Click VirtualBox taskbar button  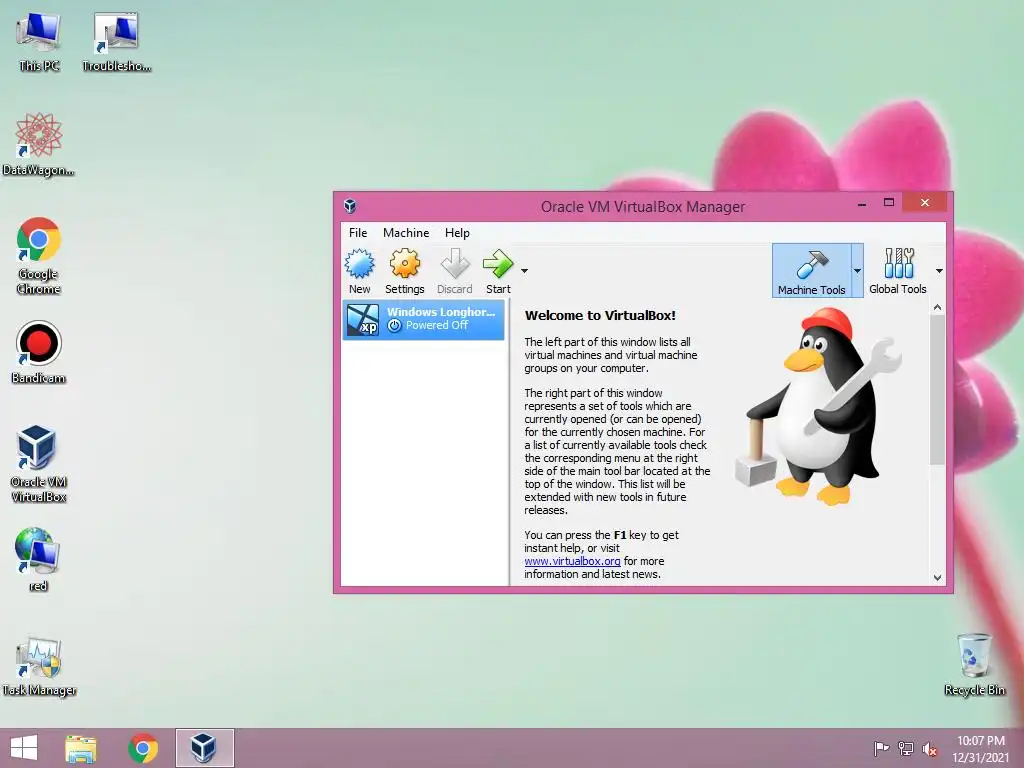tap(204, 748)
